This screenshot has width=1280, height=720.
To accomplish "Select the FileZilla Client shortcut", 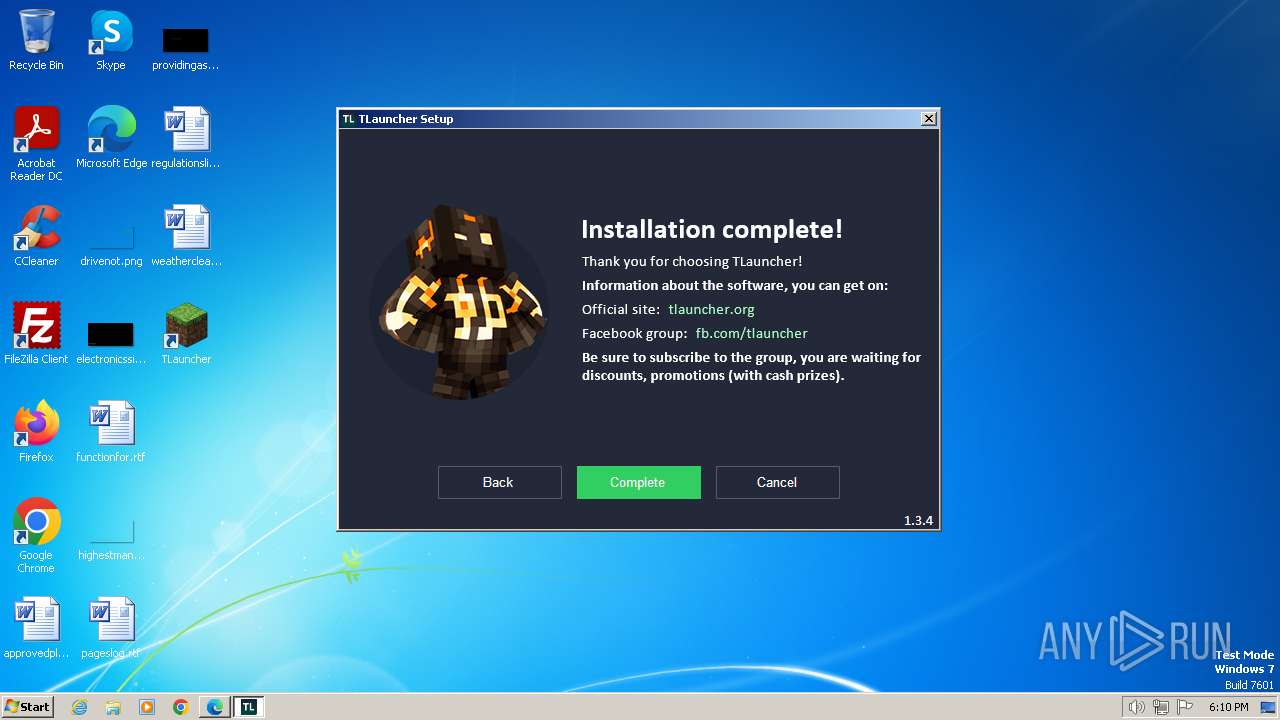I will (x=36, y=334).
